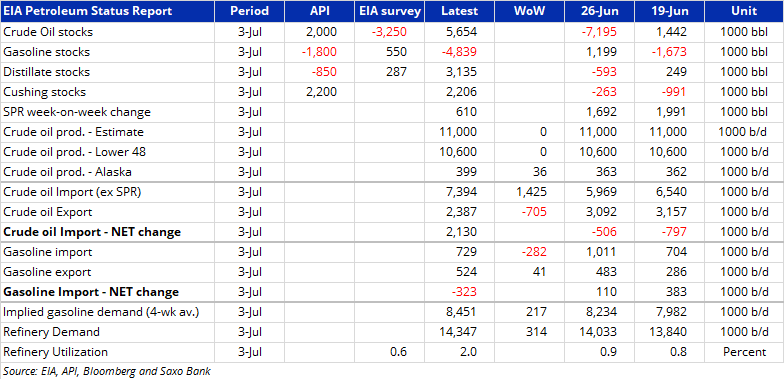Select the Unit column header
This screenshot has height=379, width=784.
coord(744,11)
